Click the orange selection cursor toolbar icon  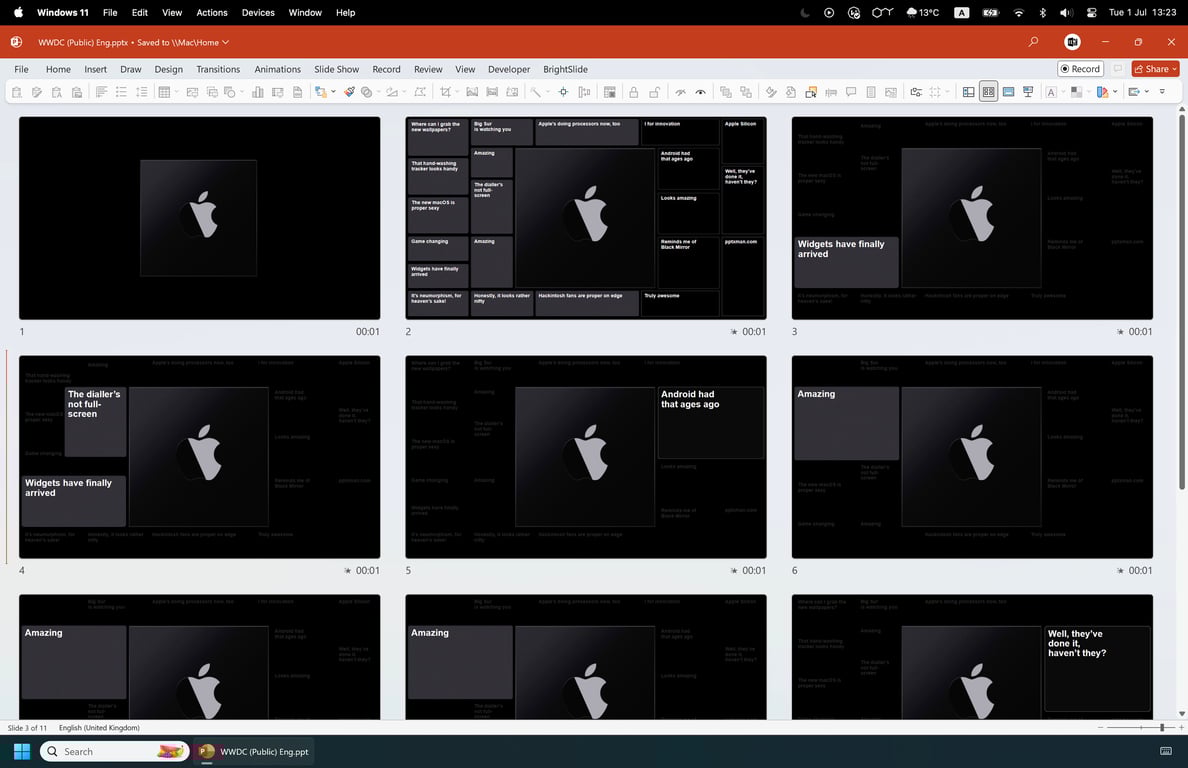(811, 92)
